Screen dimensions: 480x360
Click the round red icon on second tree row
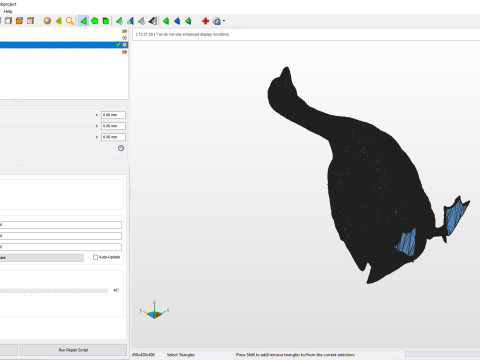[x=124, y=38]
